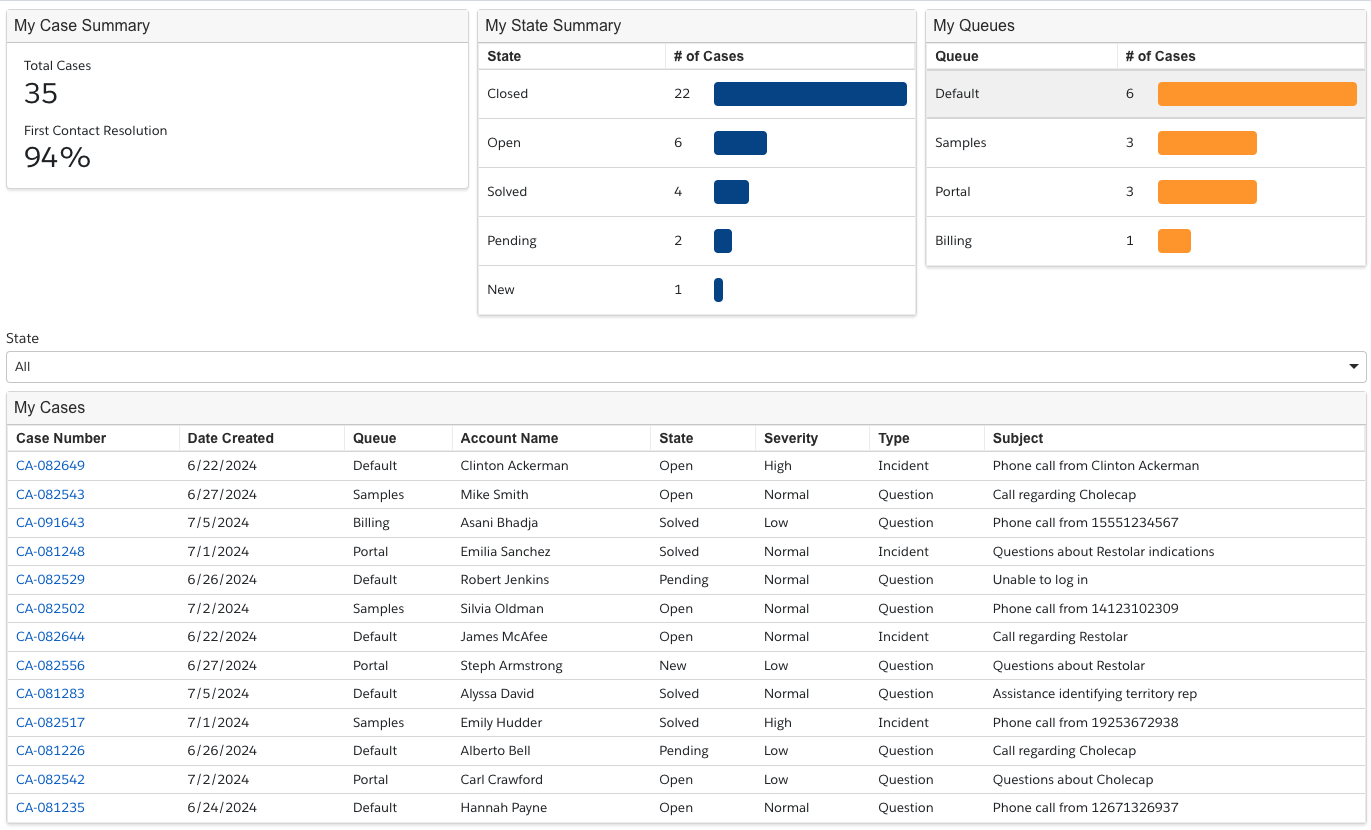Open the State filter dropdown

click(685, 367)
